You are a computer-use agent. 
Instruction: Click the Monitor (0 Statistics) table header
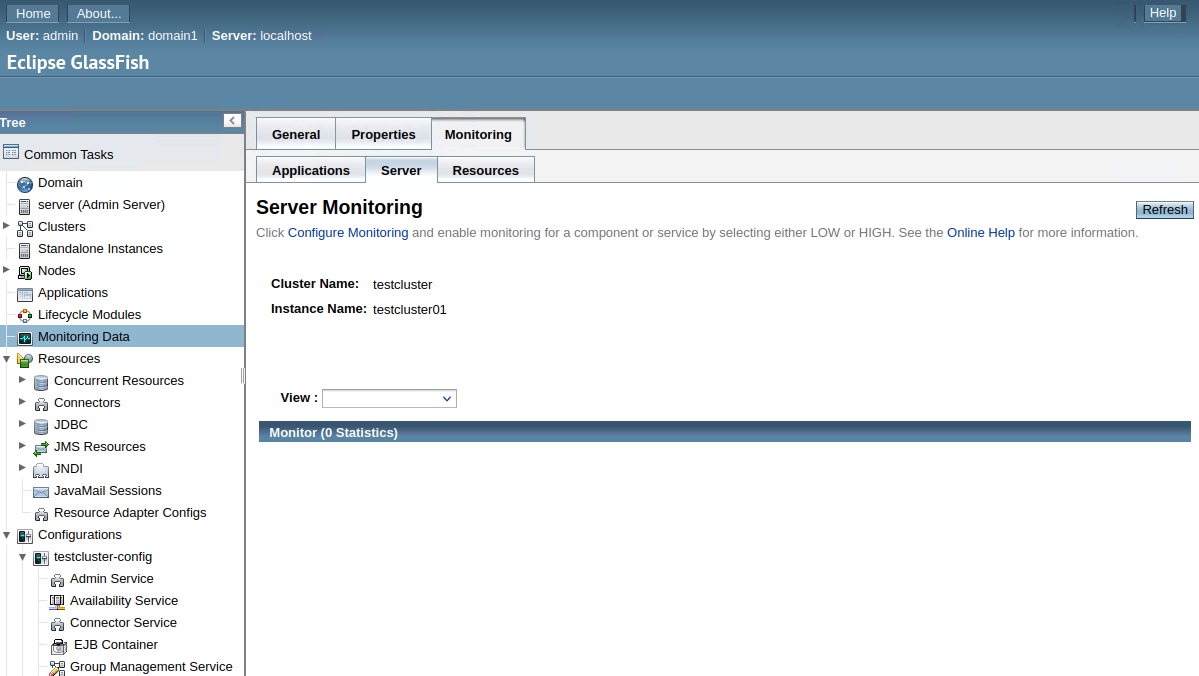(724, 432)
